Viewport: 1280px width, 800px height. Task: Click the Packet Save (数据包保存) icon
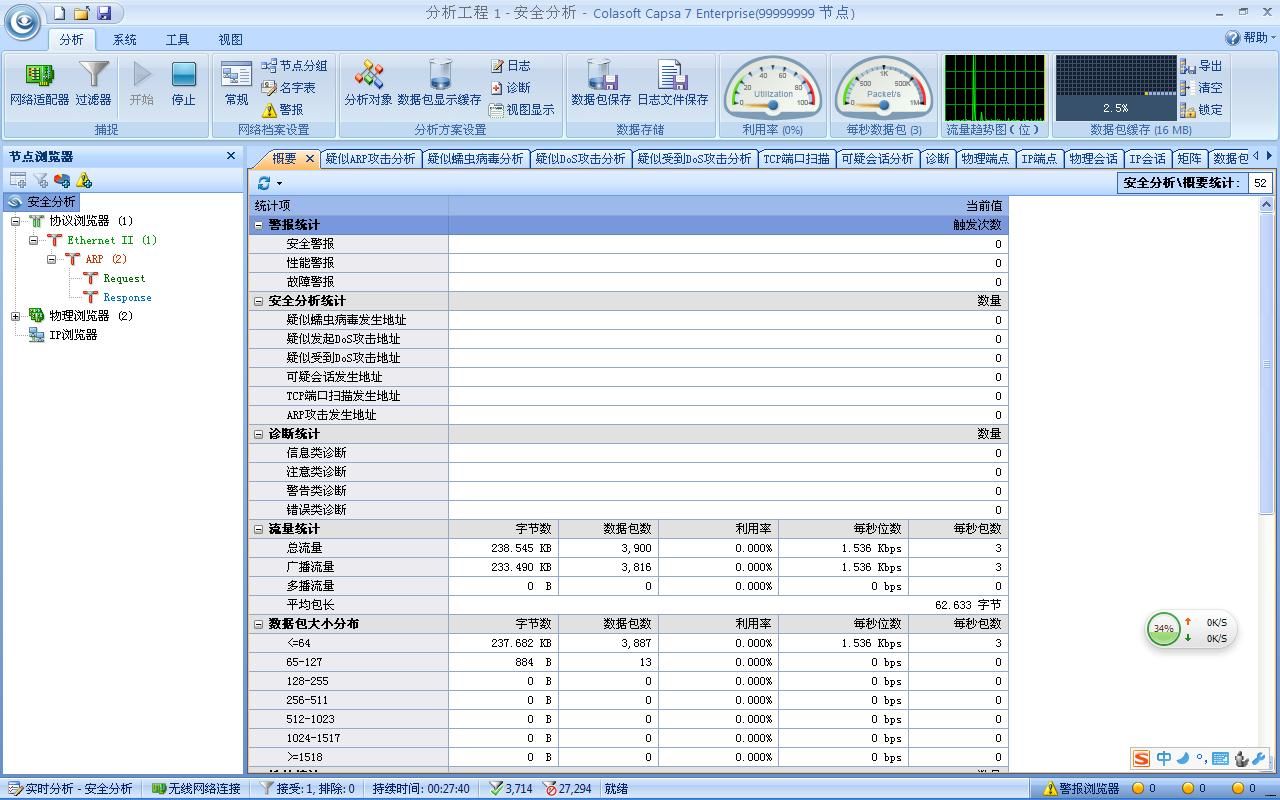point(600,83)
